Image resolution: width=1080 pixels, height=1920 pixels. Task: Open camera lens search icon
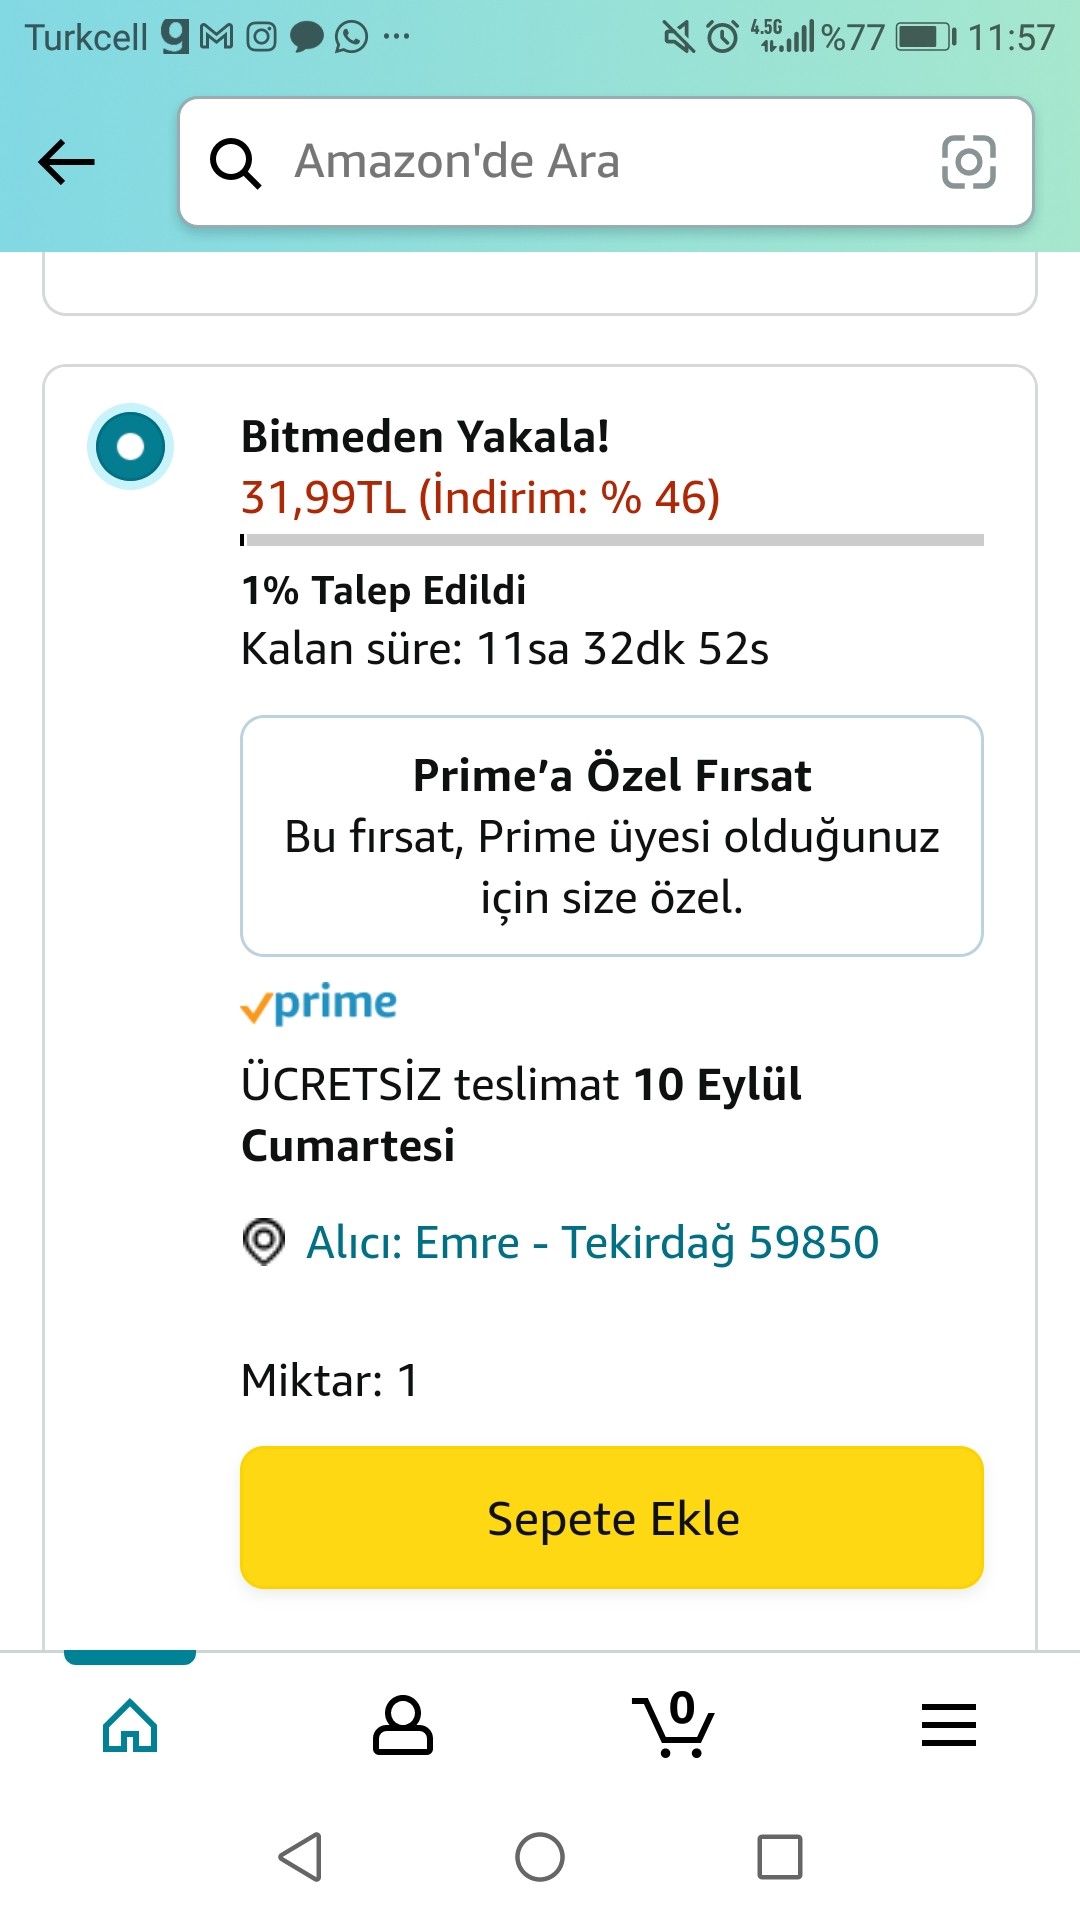(968, 162)
